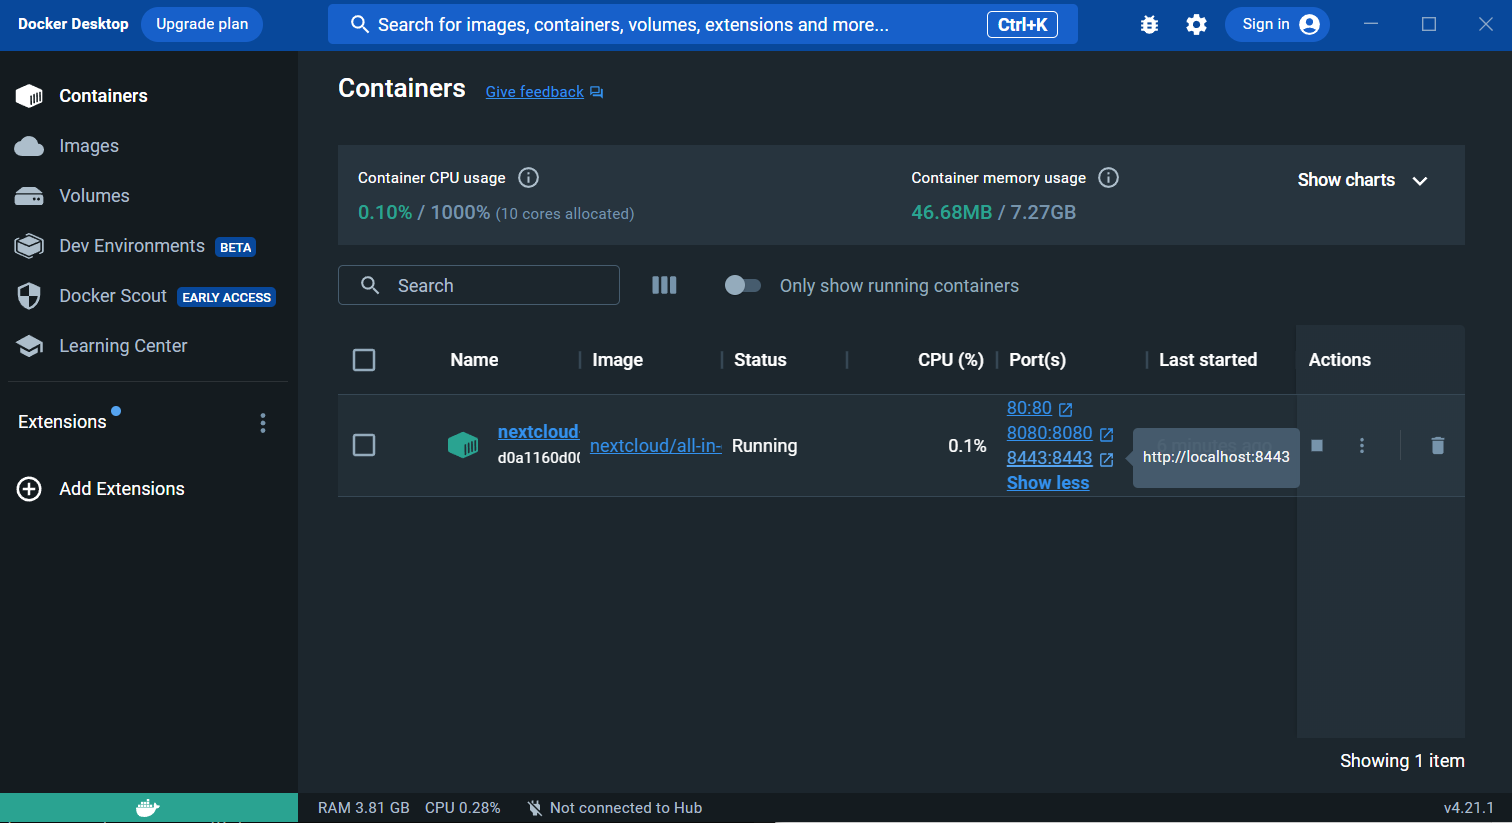Select the nextcloud container row checkbox
Image resolution: width=1512 pixels, height=823 pixels.
pyautogui.click(x=364, y=445)
